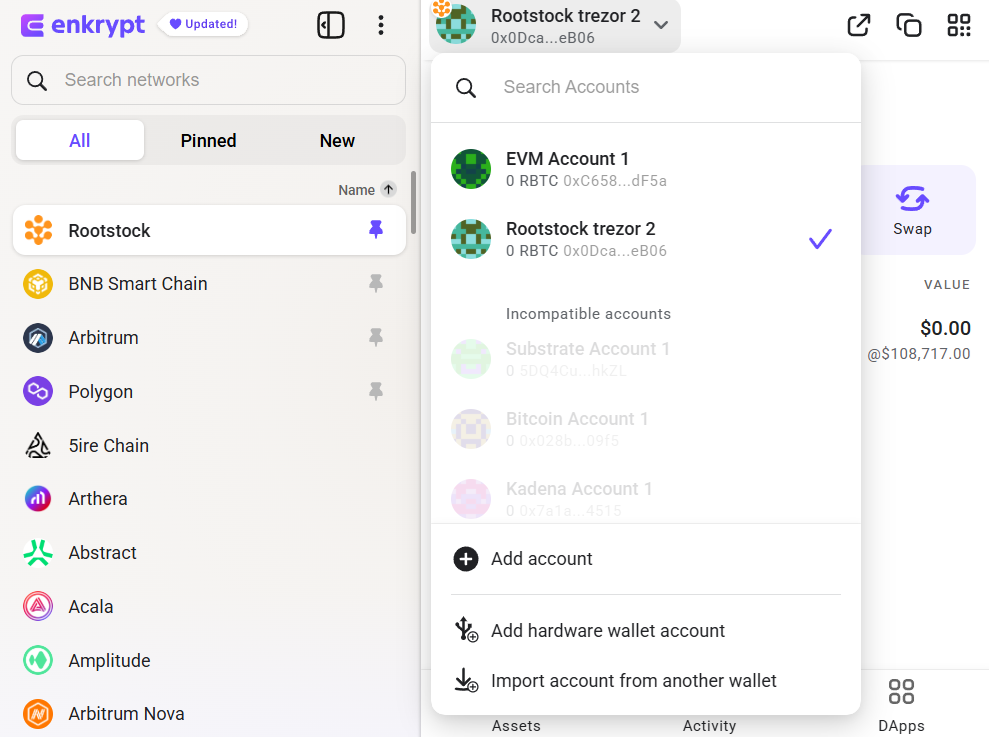Select Arthera network name
Image resolution: width=989 pixels, height=737 pixels.
click(98, 498)
